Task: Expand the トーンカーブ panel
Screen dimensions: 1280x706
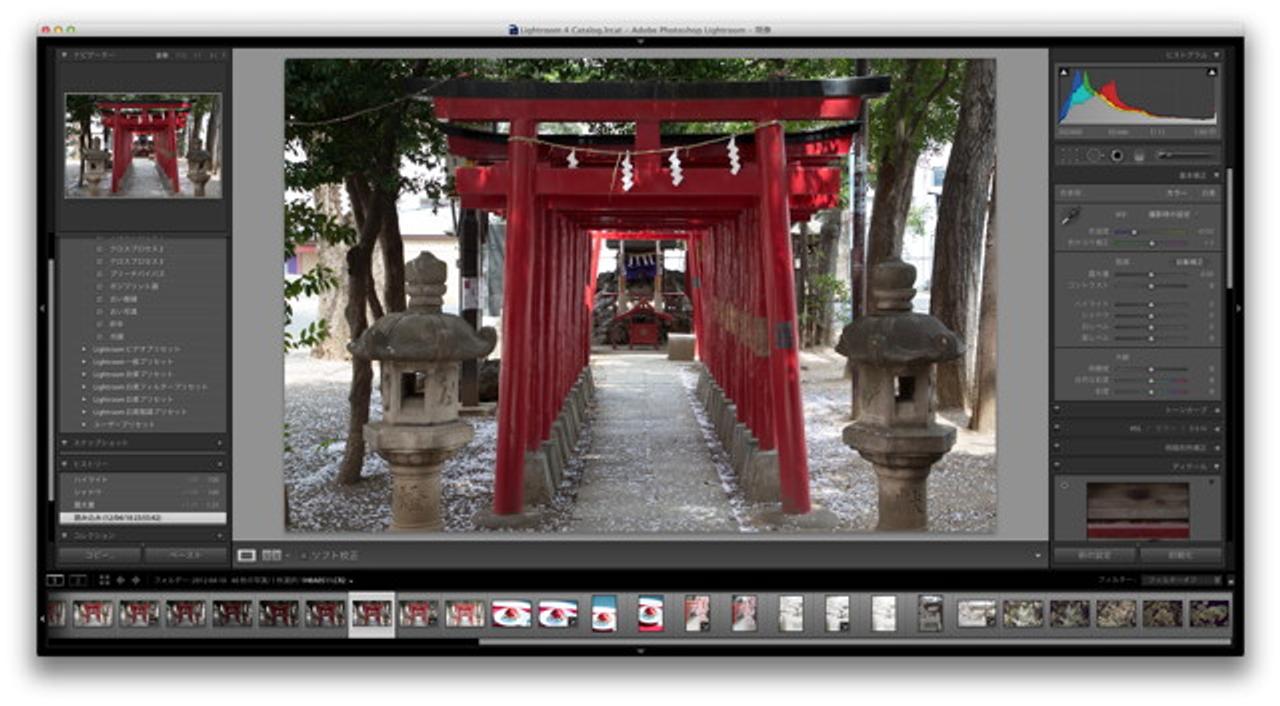Action: click(x=1188, y=410)
